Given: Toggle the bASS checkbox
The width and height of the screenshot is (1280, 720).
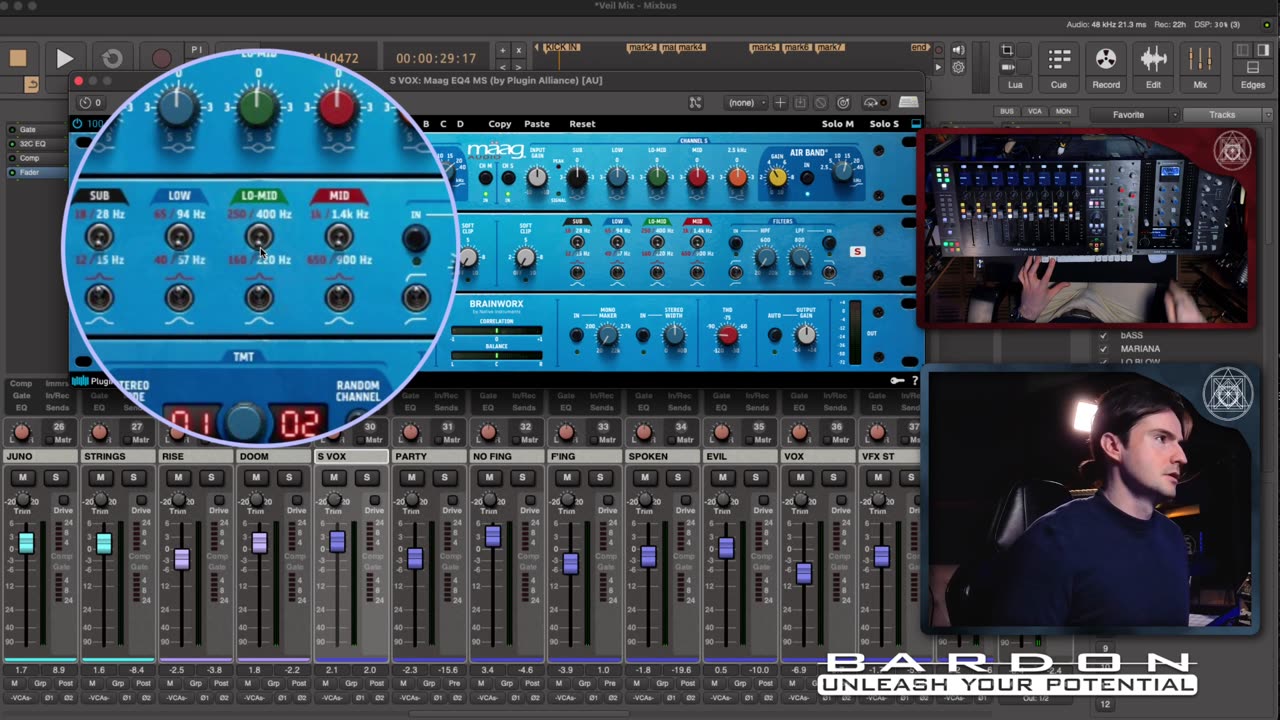Looking at the screenshot, I should click(1103, 336).
